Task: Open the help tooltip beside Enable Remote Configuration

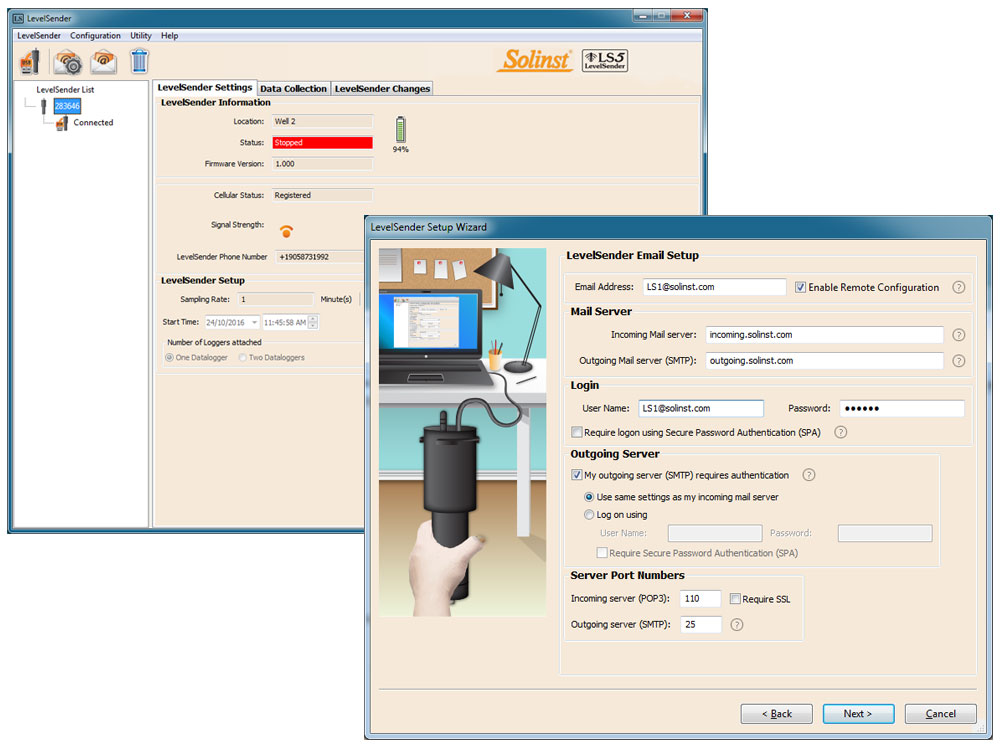Action: (959, 287)
